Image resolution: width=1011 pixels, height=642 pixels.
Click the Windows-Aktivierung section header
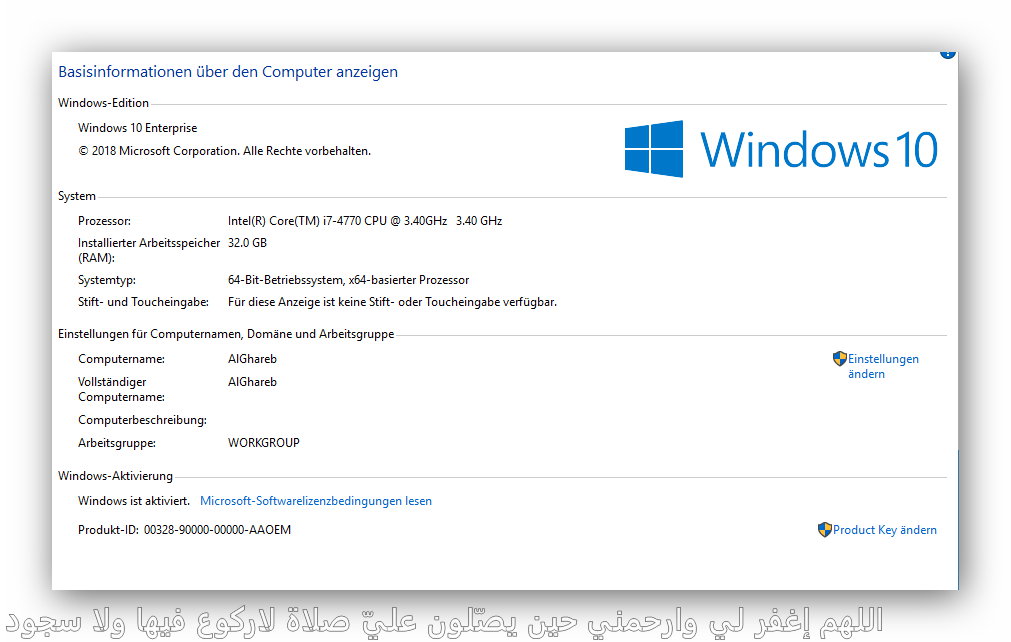[x=115, y=476]
